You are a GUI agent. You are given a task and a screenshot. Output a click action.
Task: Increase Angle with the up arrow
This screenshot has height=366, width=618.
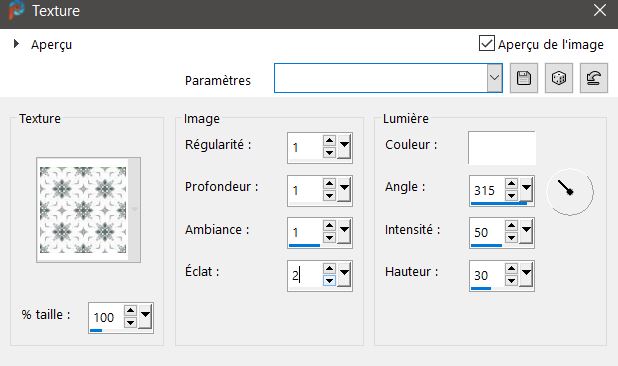[511, 184]
